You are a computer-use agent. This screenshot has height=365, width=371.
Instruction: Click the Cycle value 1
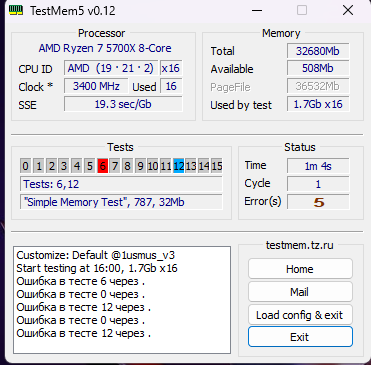click(x=318, y=184)
